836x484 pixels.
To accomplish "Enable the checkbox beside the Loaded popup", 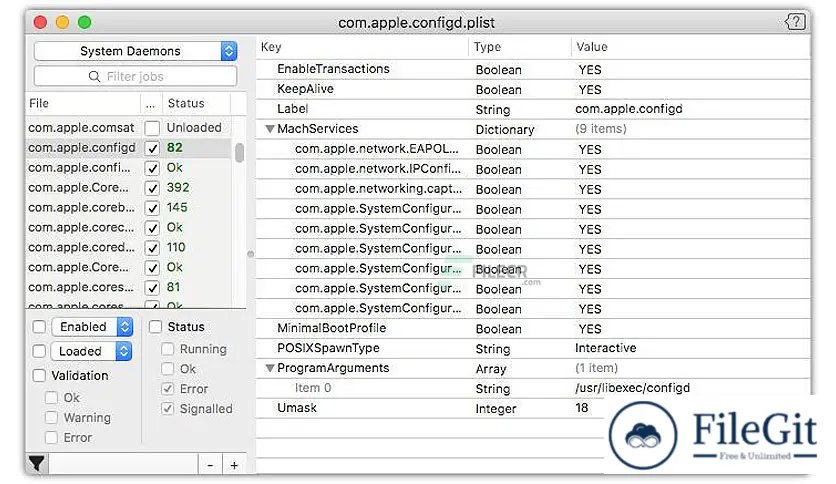I will [x=39, y=351].
